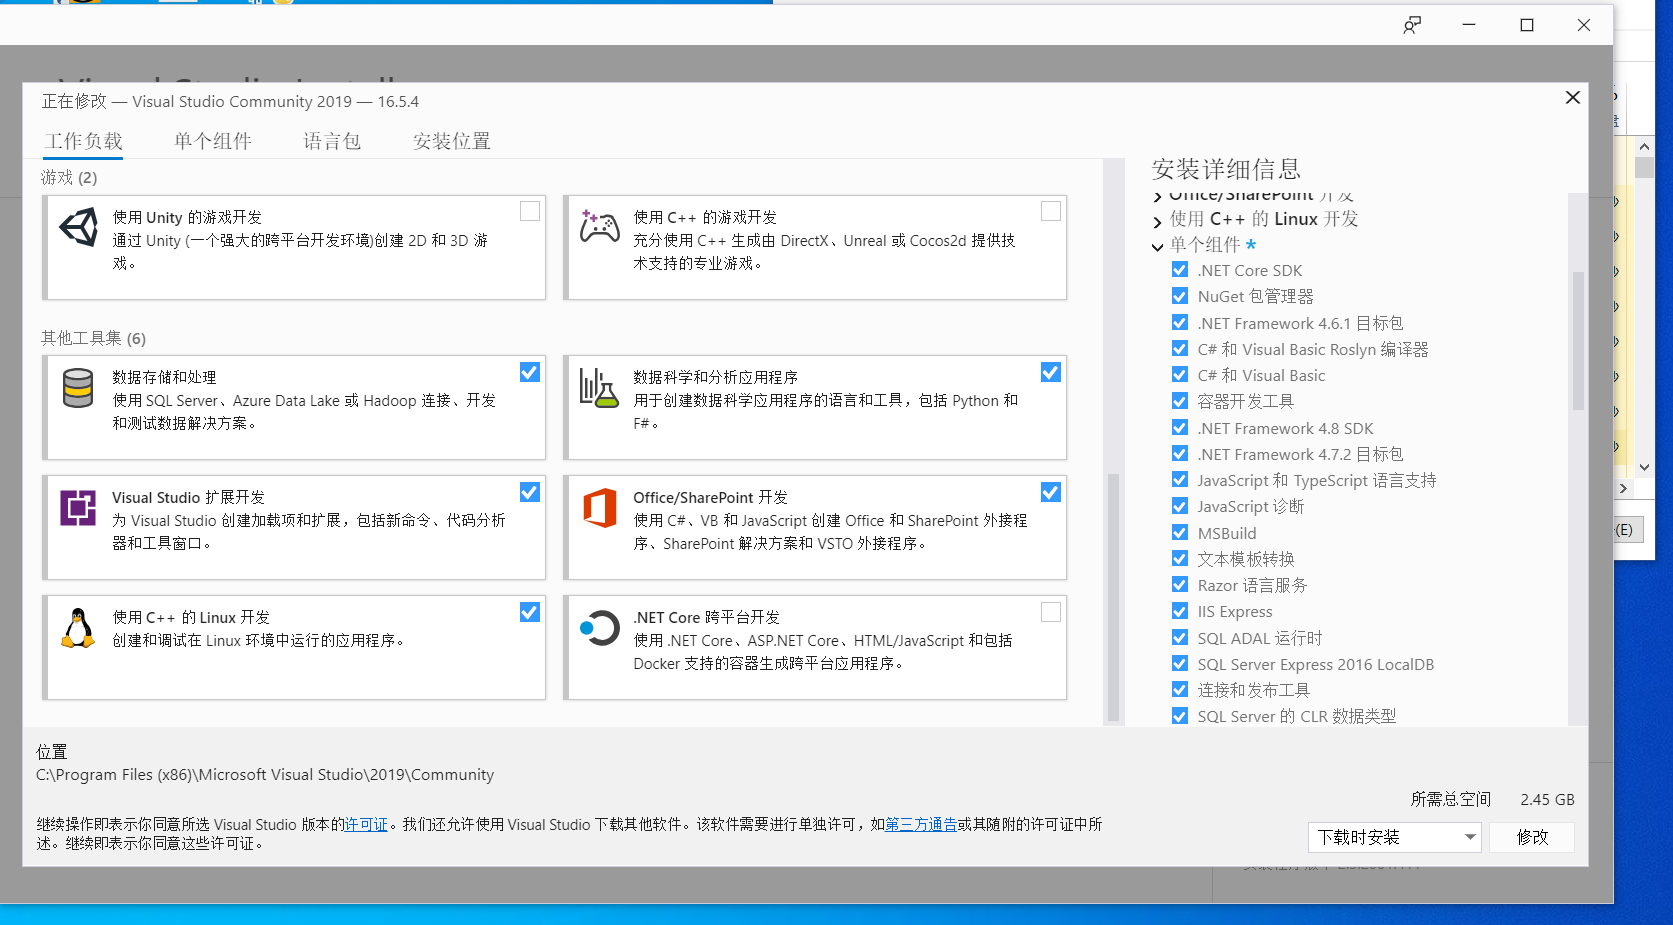Uncheck the C# 和 Visual Basic component

point(1180,375)
